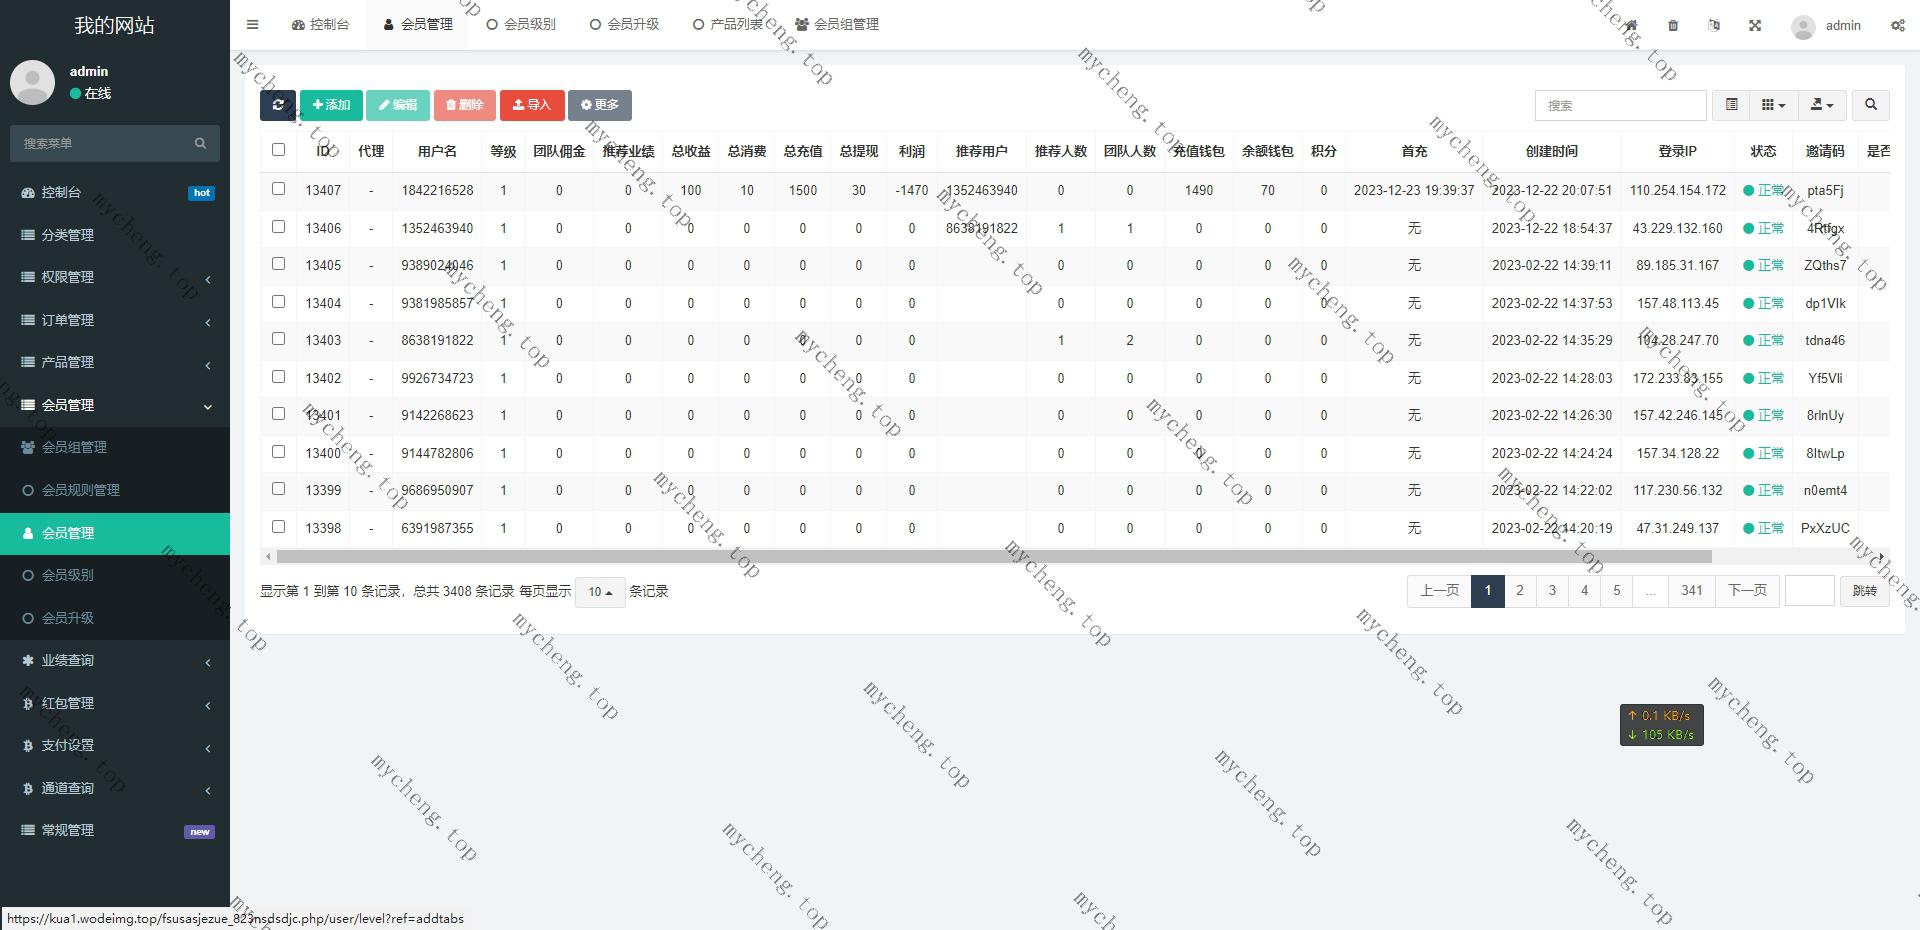
Task: Click the 正常 status of user 1842216528
Action: (x=1764, y=190)
